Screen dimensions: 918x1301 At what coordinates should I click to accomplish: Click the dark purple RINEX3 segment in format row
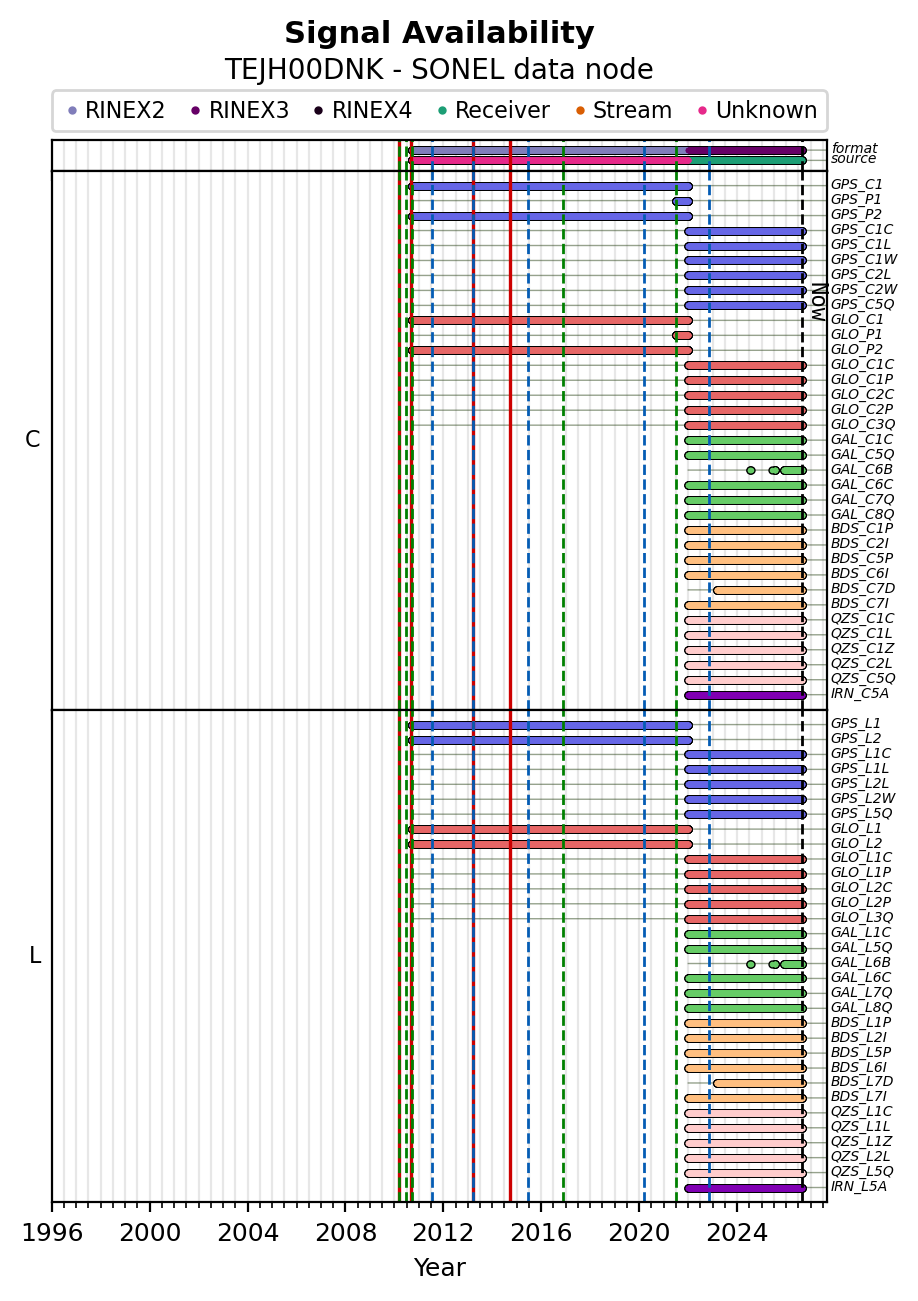[745, 150]
